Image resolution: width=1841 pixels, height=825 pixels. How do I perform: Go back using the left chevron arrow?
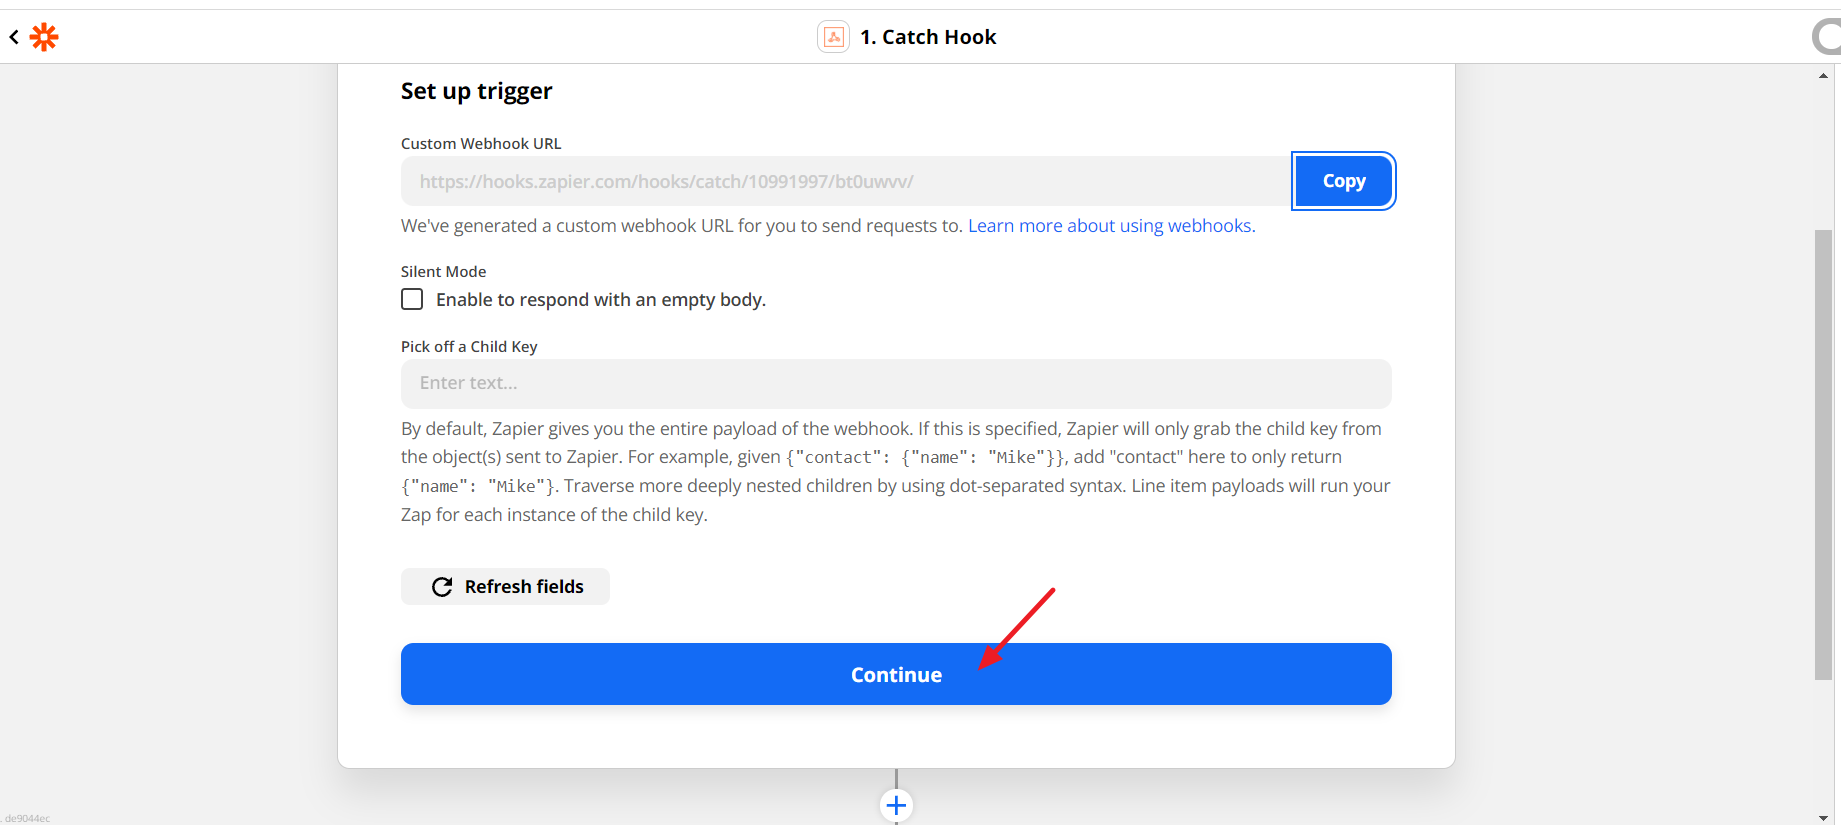click(x=14, y=37)
